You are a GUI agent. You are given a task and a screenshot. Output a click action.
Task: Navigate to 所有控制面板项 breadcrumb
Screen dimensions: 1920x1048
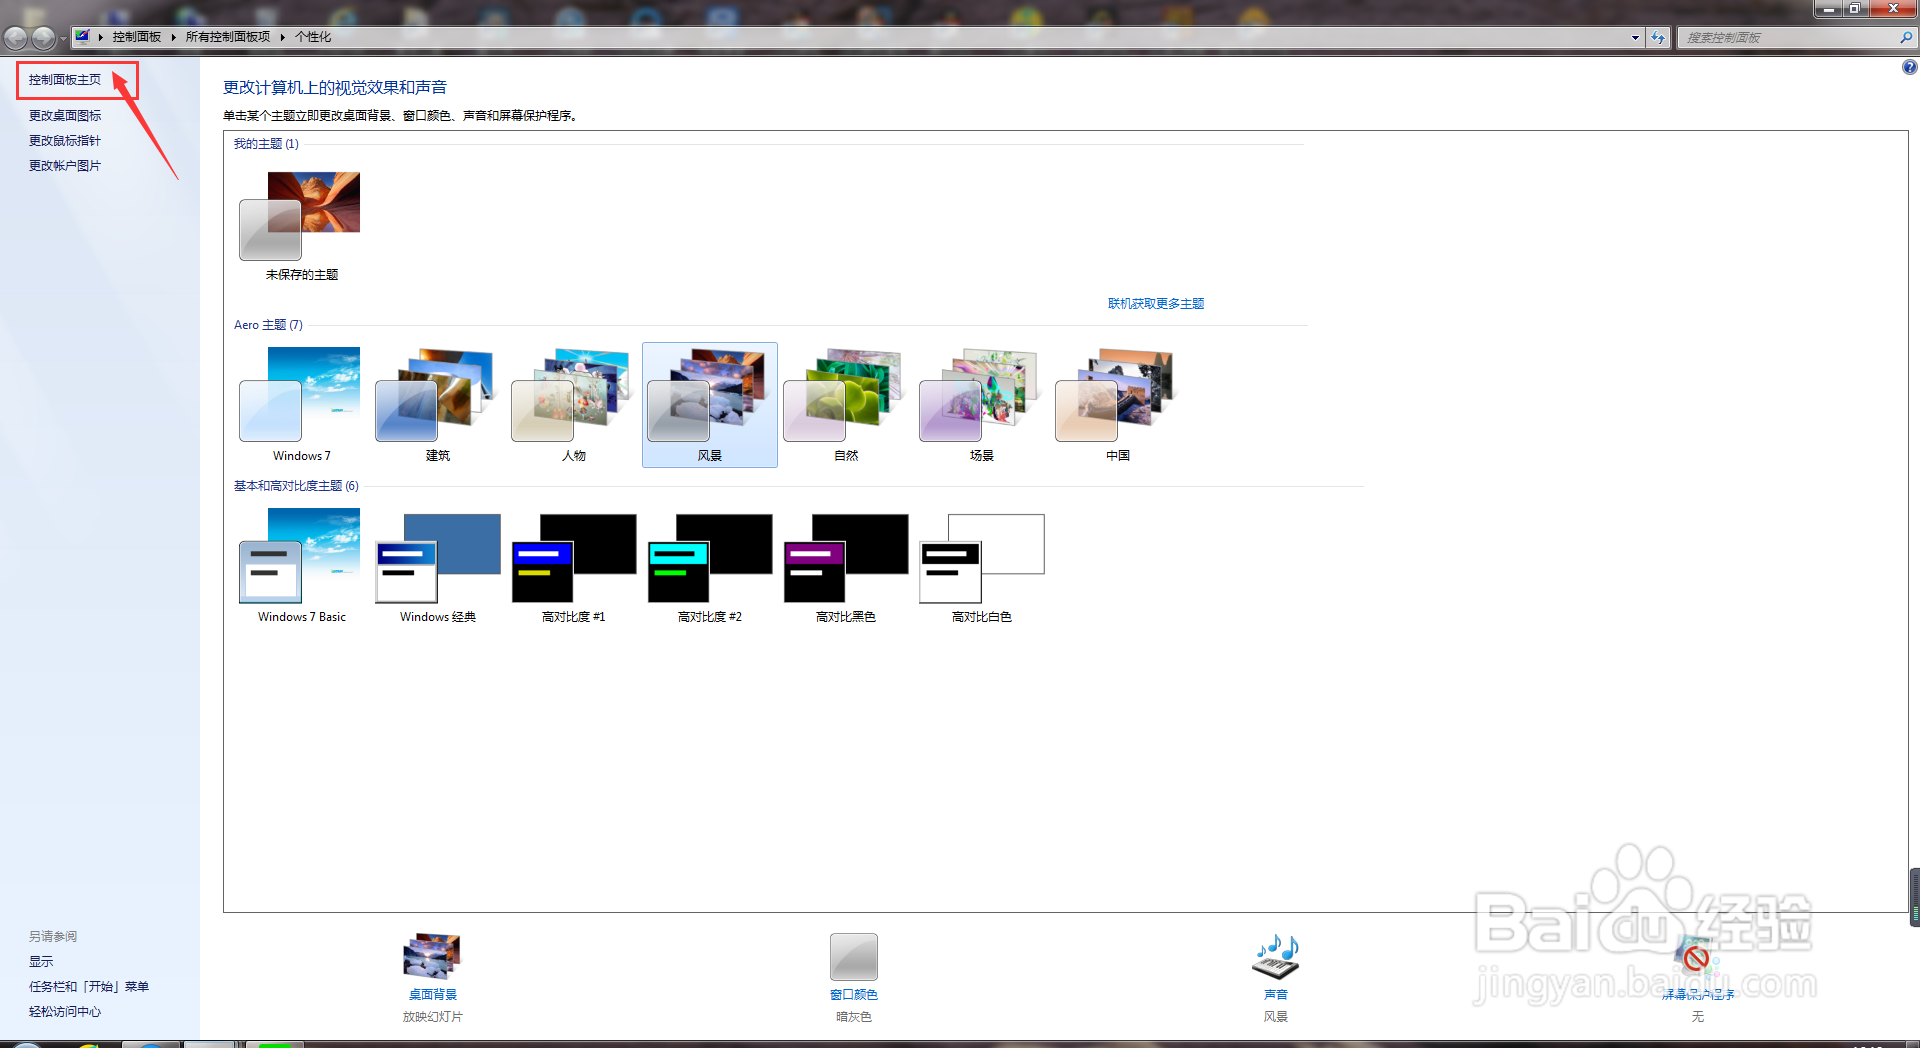coord(228,37)
